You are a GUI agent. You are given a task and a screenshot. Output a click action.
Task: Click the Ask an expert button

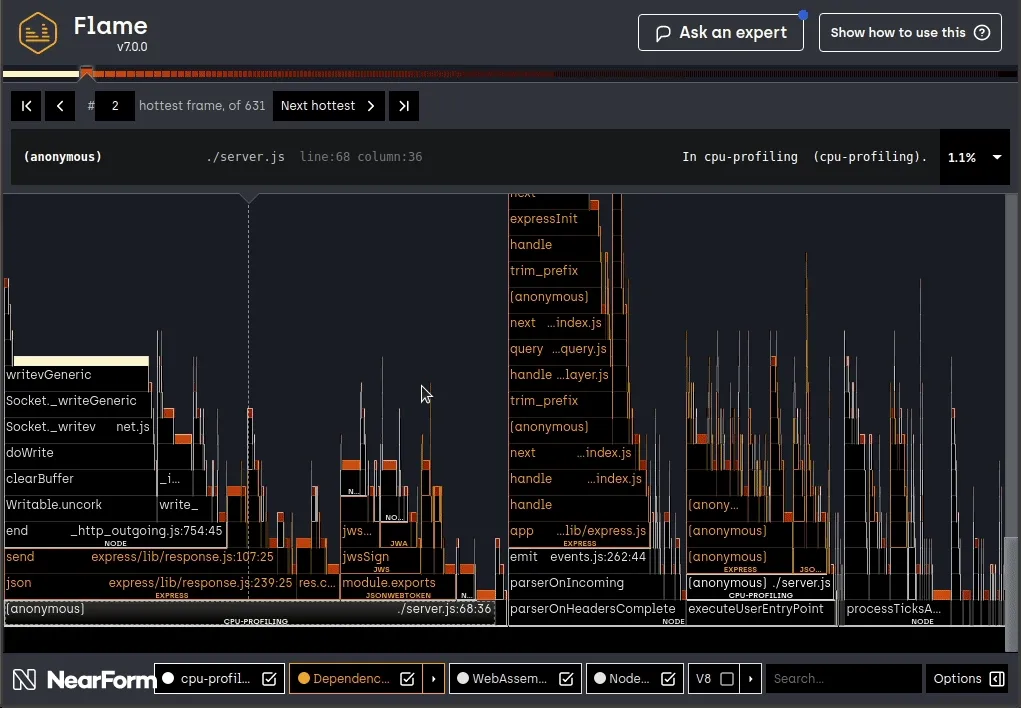click(720, 32)
